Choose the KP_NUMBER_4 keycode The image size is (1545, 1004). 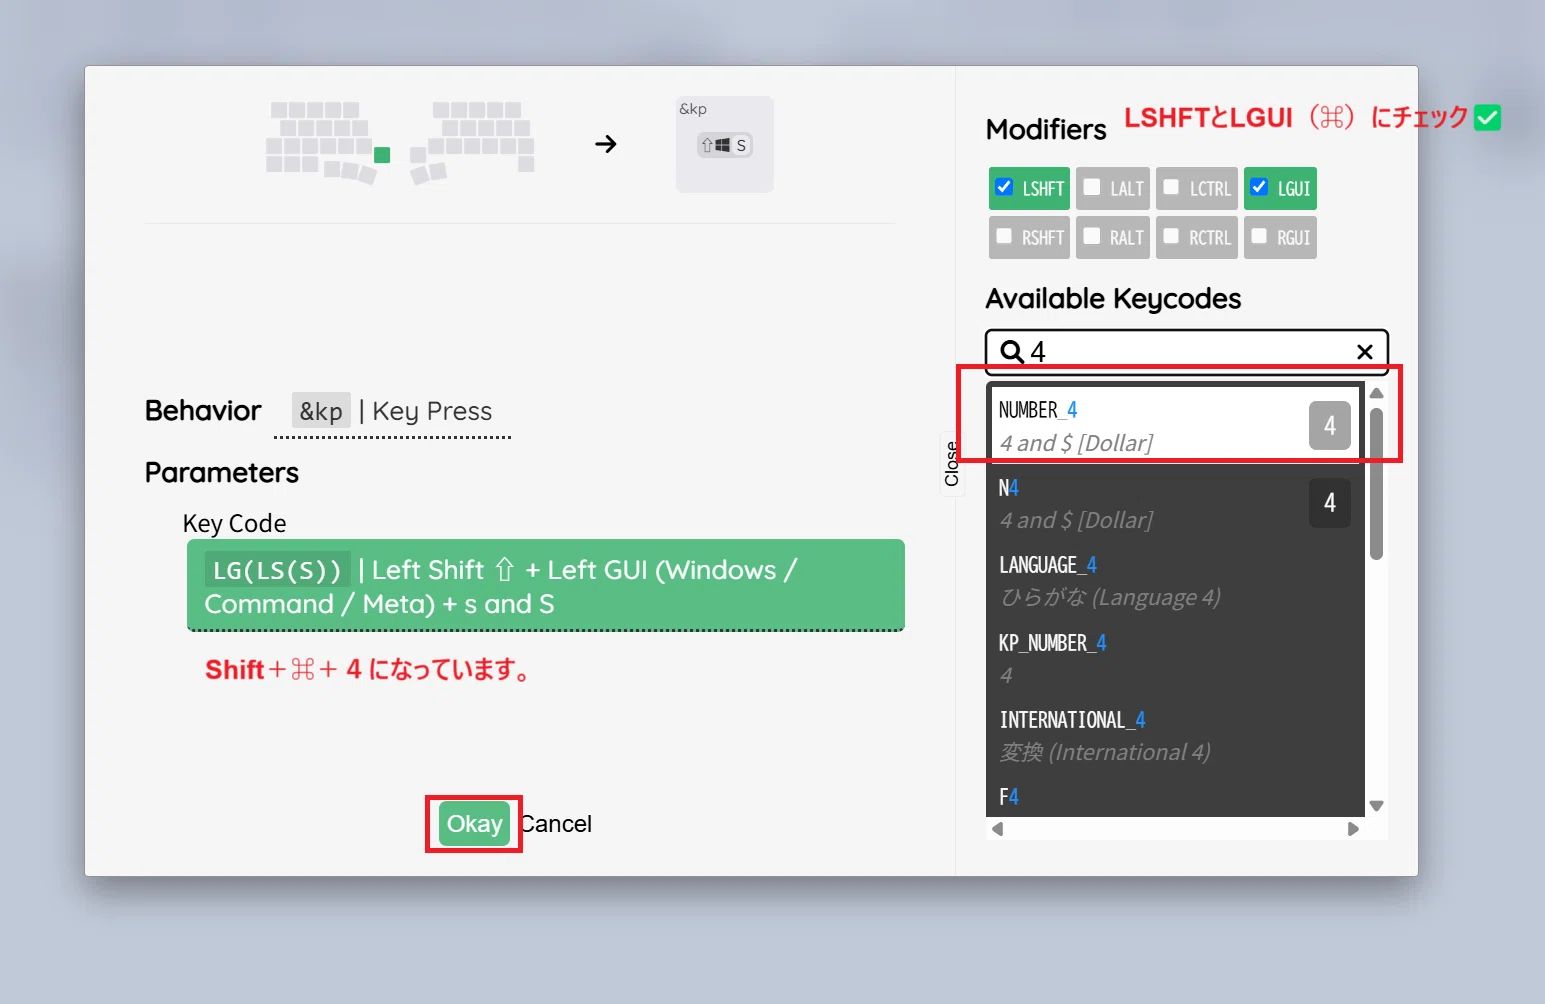click(1175, 658)
